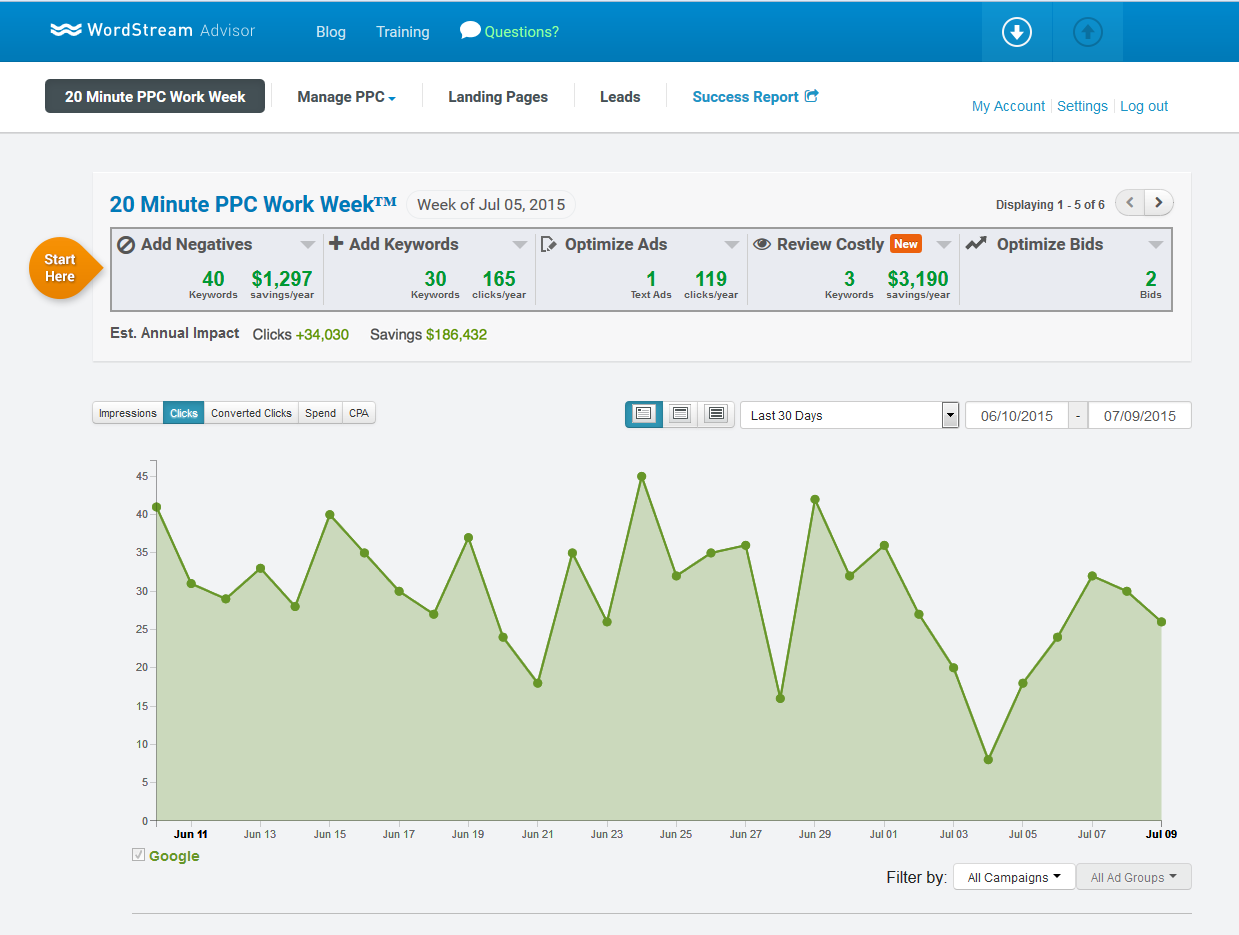Open the Training menu item
Image resolution: width=1239 pixels, height=935 pixels.
(403, 32)
